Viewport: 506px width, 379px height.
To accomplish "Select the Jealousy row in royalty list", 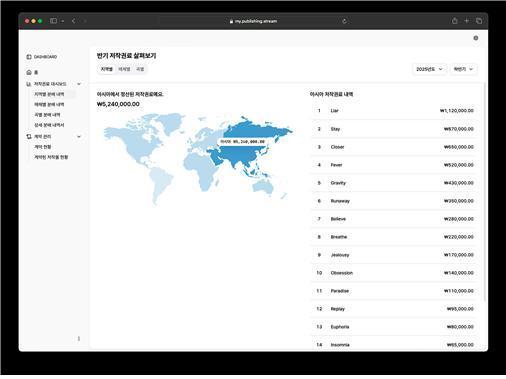I will coord(394,255).
